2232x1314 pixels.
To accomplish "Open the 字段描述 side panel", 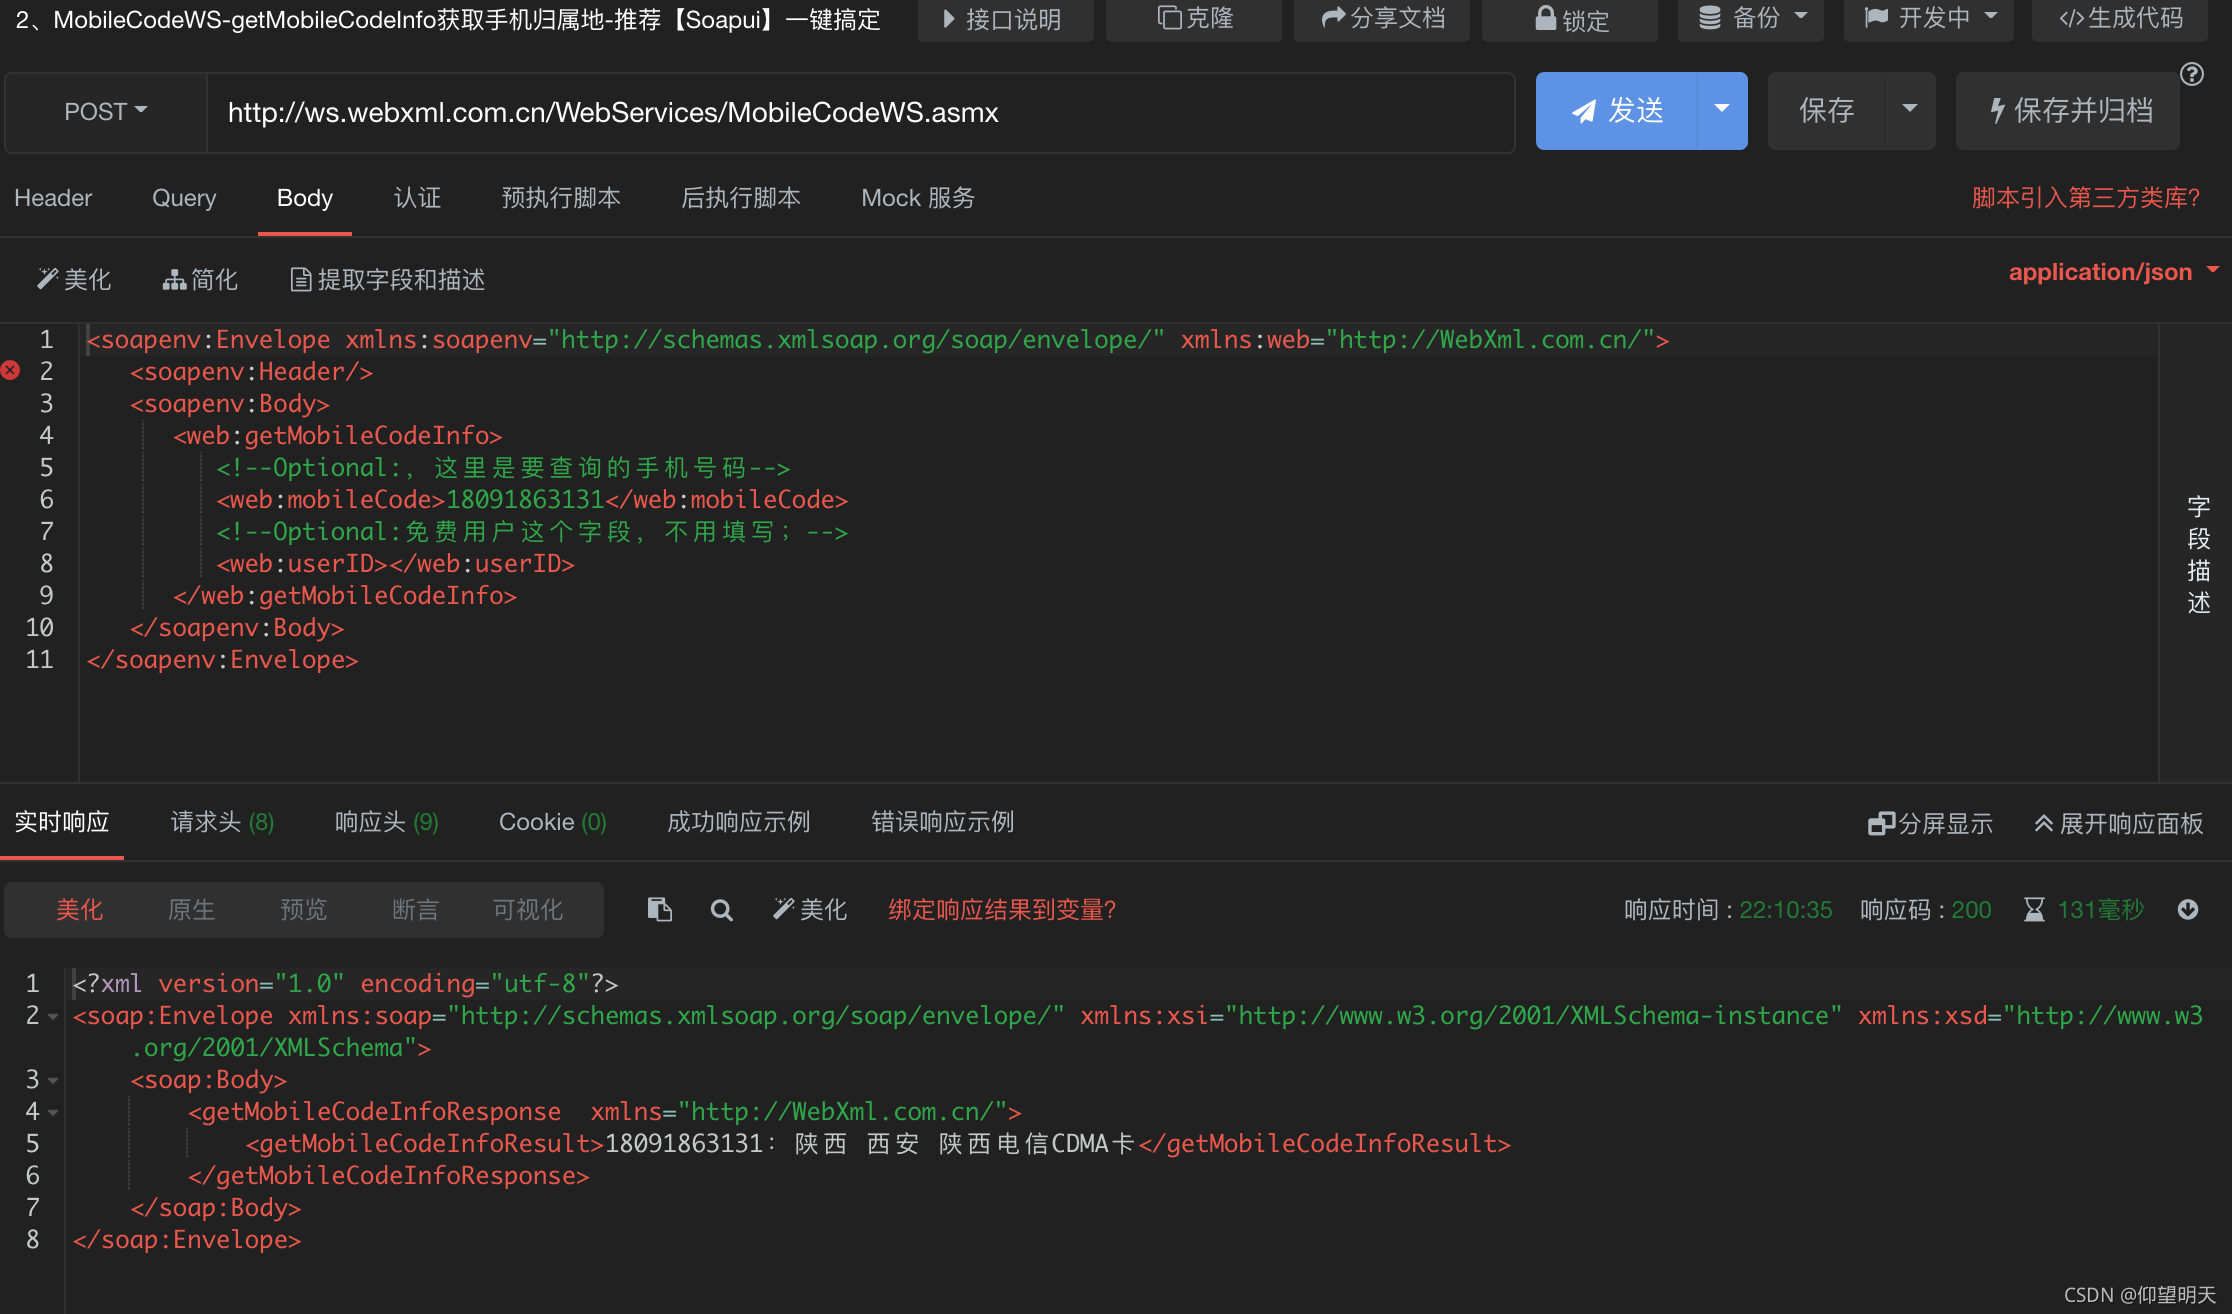I will pyautogui.click(x=2198, y=554).
